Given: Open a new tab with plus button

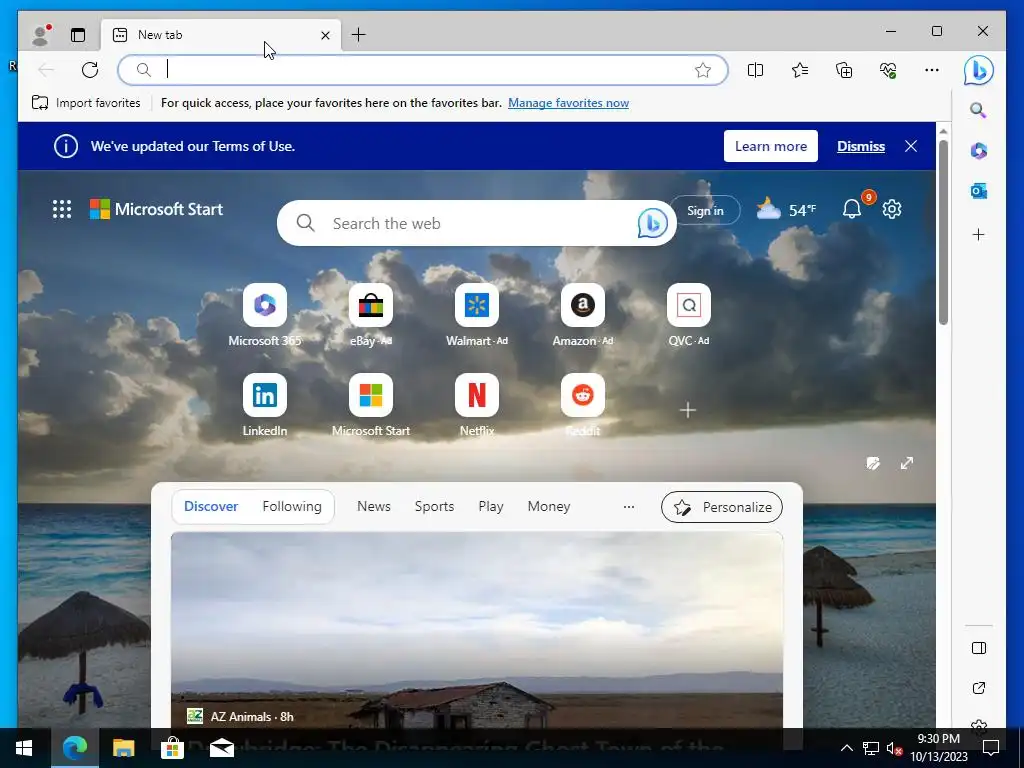Looking at the screenshot, I should click(x=359, y=35).
